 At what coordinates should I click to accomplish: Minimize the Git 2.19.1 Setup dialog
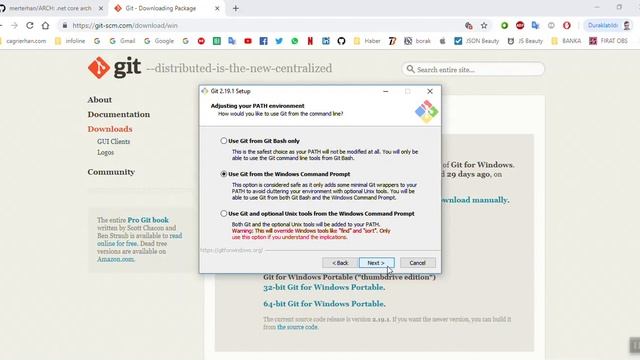[386, 91]
